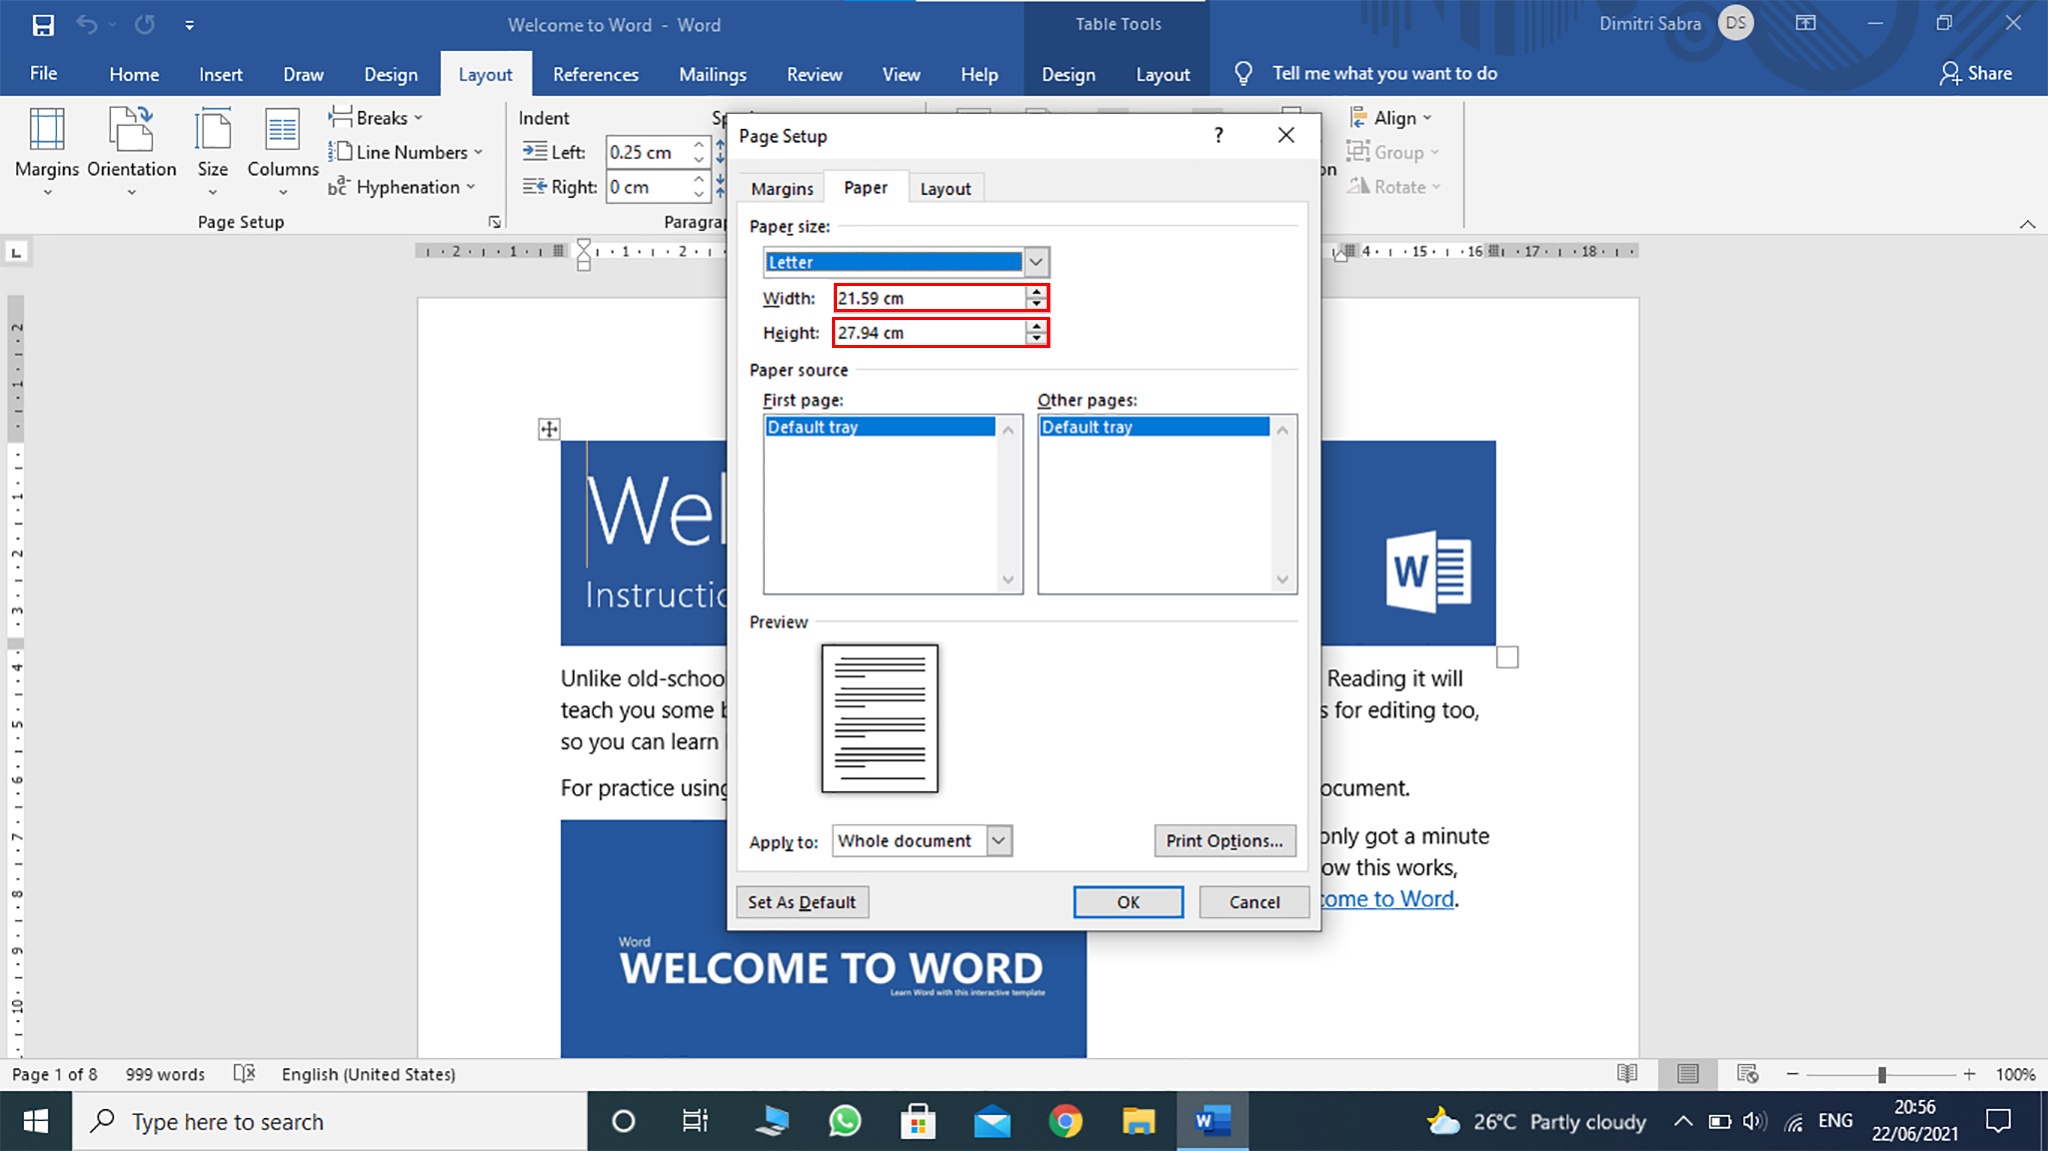Launch the Page Setup dialog launcher
2048x1151 pixels.
[494, 222]
